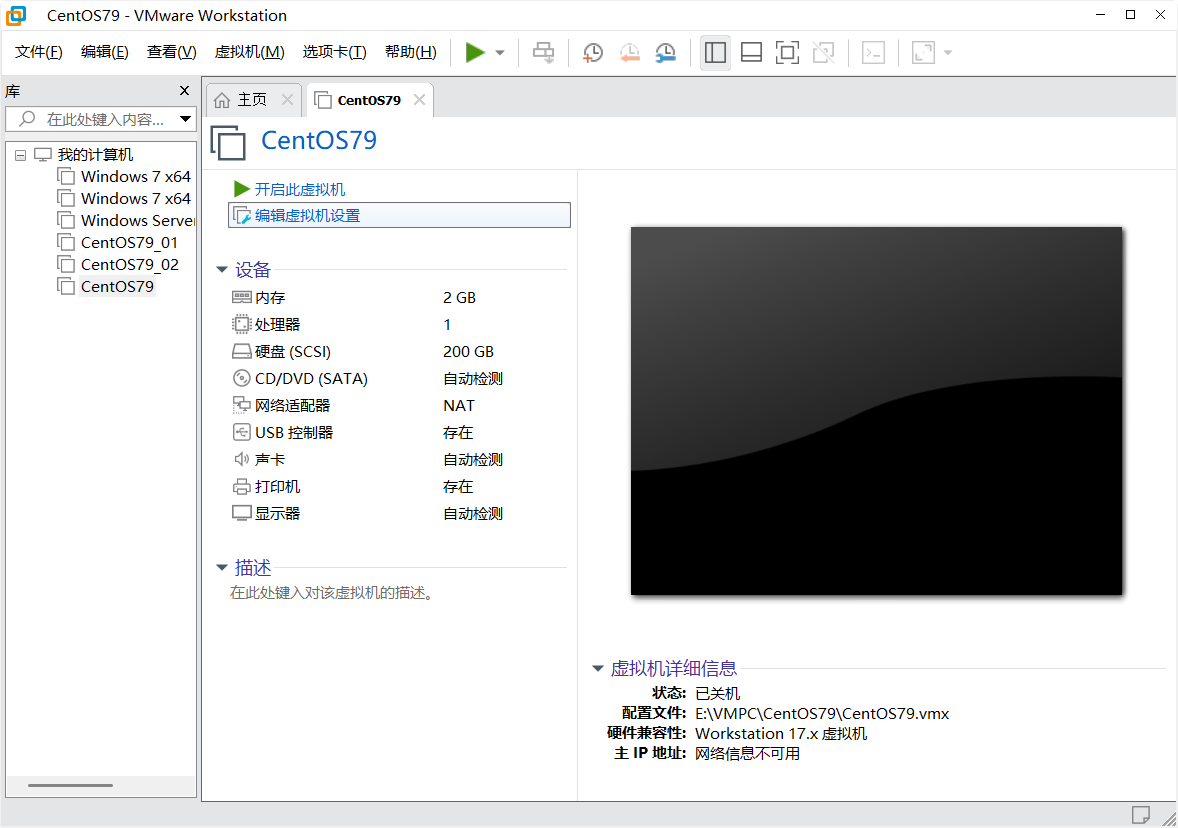Screen dimensions: 1178x828
Task: Open the 文件(F) menu
Action: 38,52
